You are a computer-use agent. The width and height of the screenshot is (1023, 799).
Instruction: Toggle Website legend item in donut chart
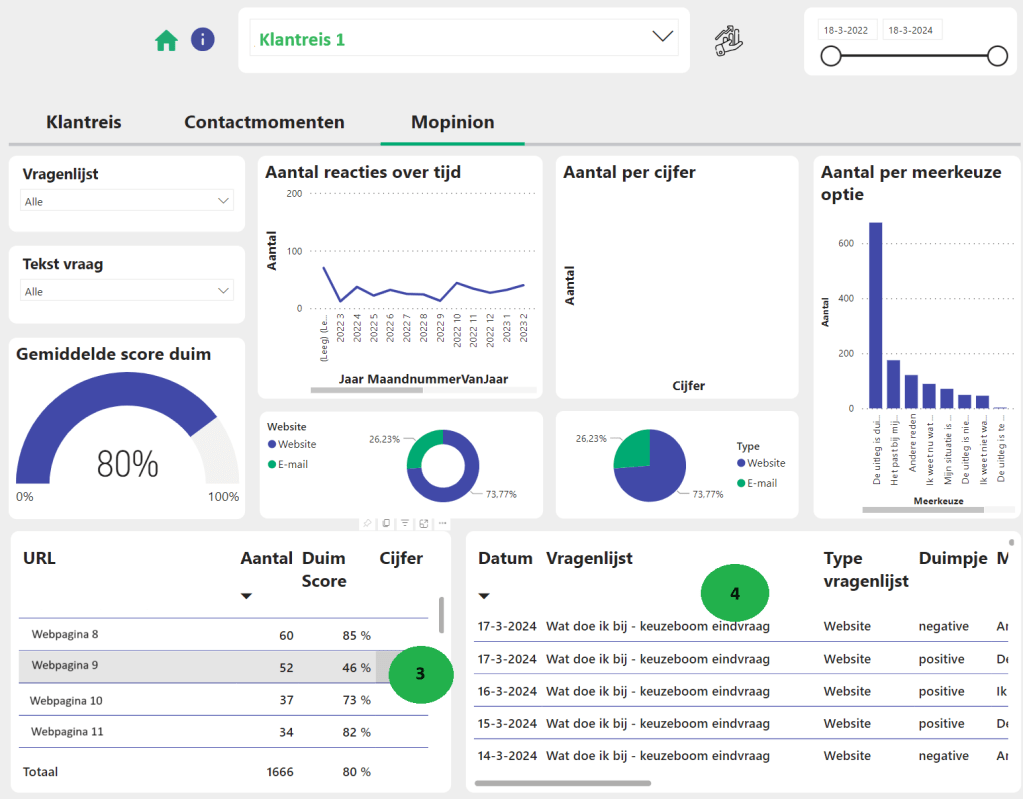291,444
